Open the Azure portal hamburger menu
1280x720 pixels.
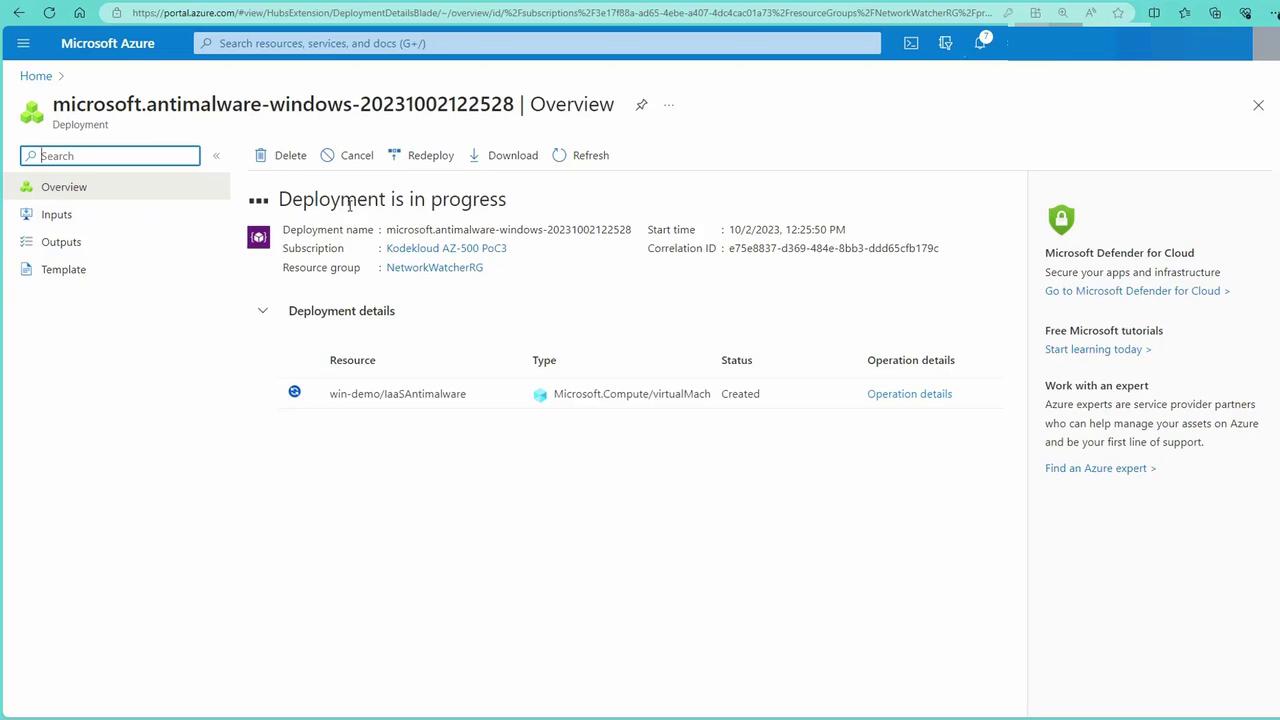coord(24,43)
